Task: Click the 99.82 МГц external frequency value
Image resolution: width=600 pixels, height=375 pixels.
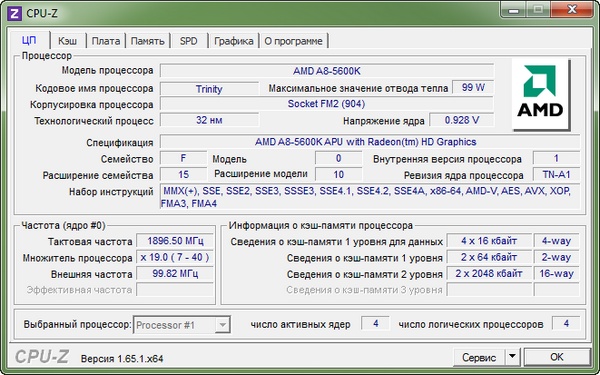Action: click(175, 274)
